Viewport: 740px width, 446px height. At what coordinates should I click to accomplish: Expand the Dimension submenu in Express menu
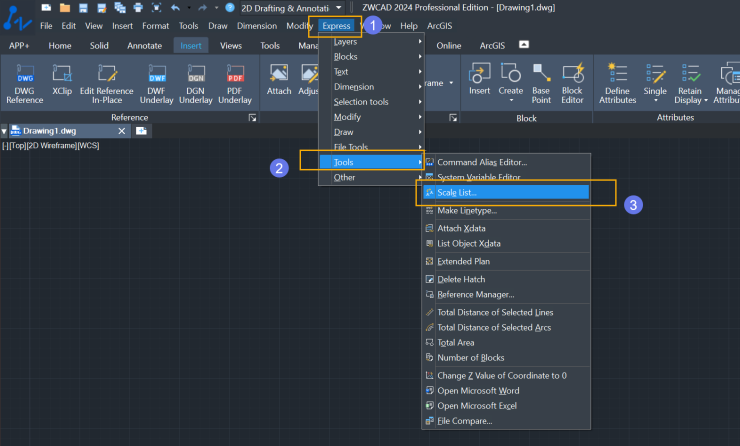371,87
